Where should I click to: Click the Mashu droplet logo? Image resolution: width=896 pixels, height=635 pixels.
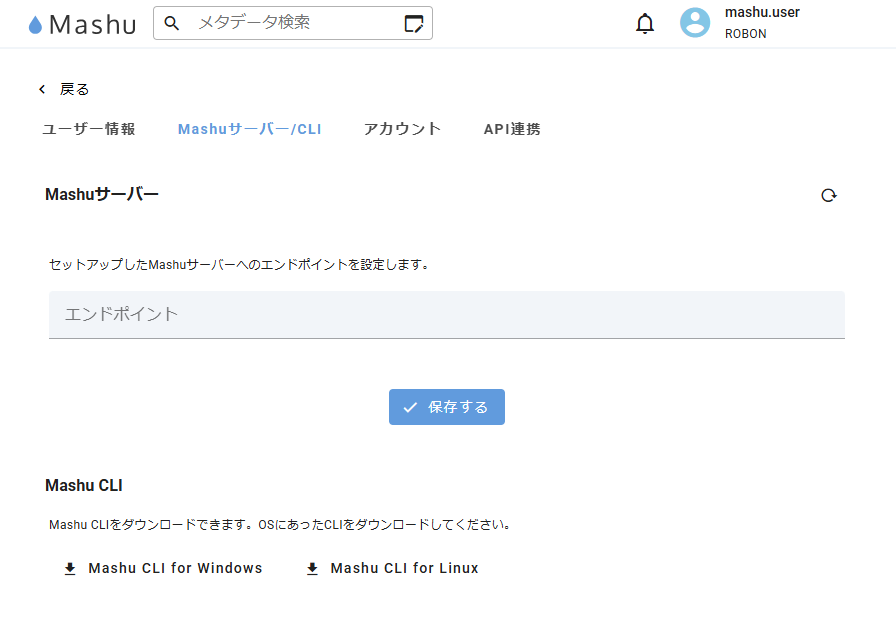coord(36,25)
